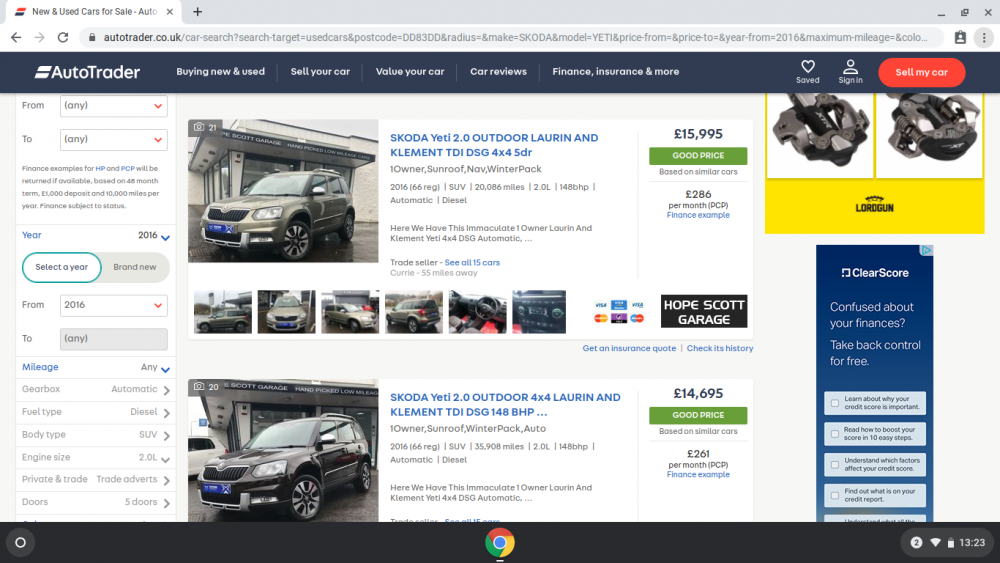Screen dimensions: 1000x563
Task: Tick 'Understand which factors affect' checkbox
Action: (834, 464)
